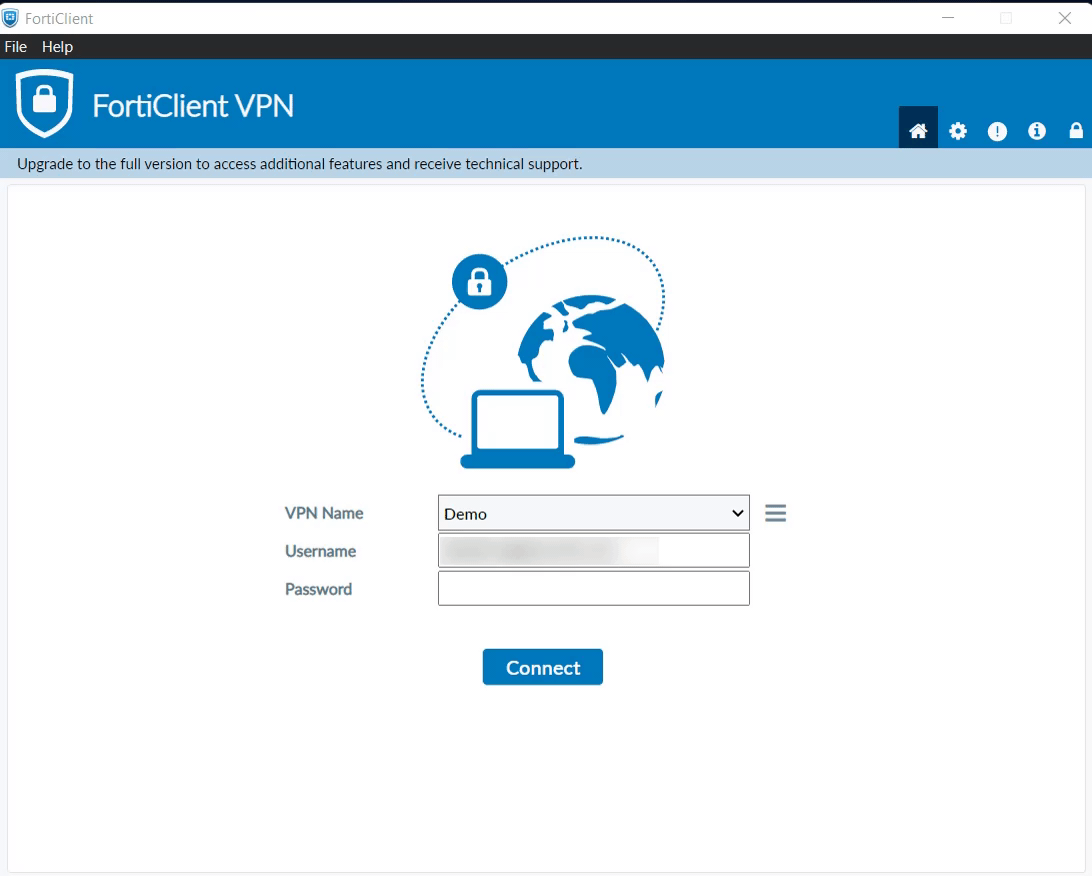Click the FortiClient shield logo
Image resolution: width=1092 pixels, height=876 pixels.
pyautogui.click(x=45, y=103)
